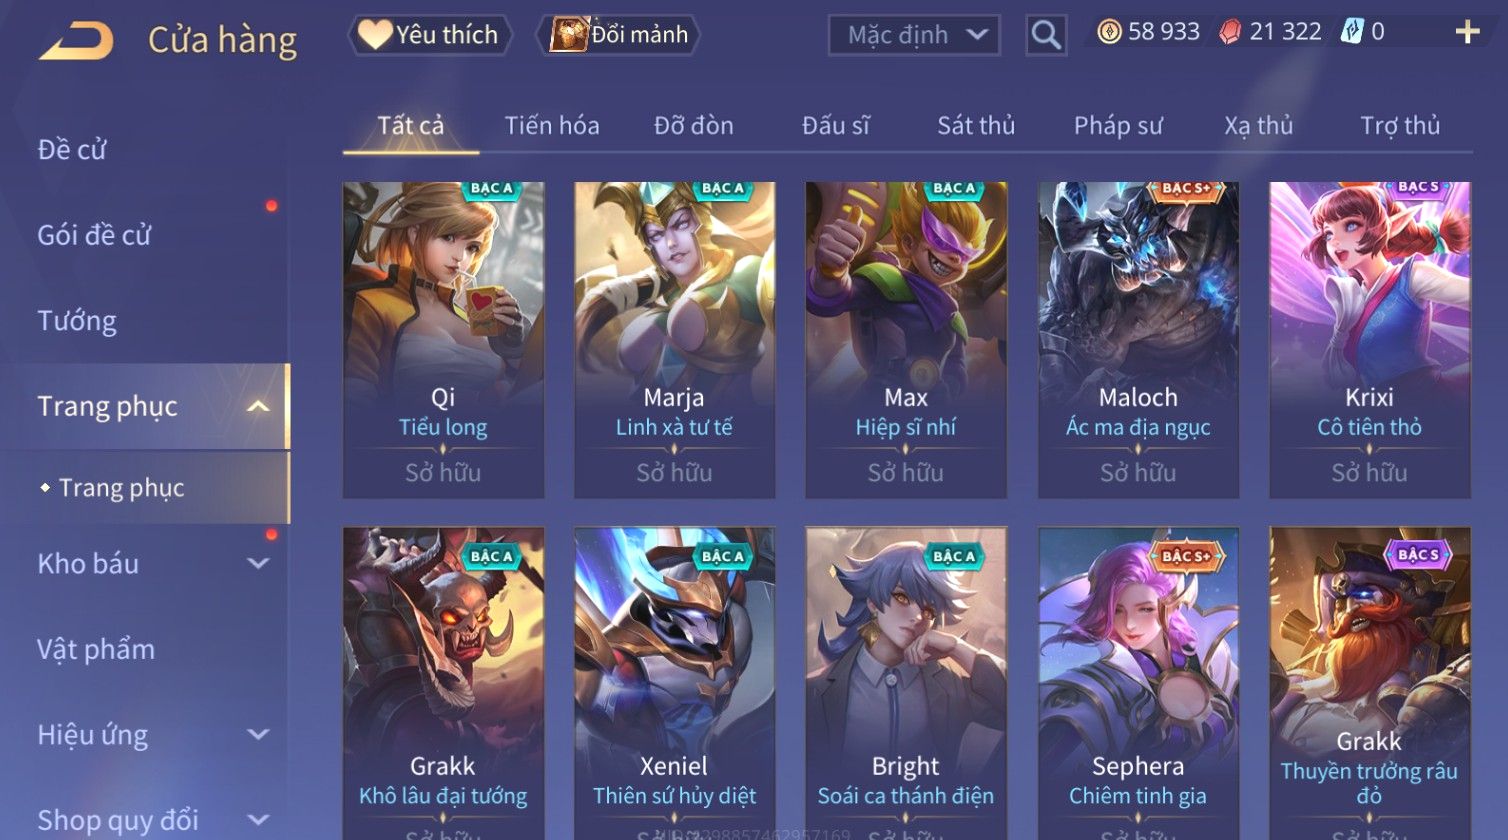
Task: Open the Mặc định sort dropdown
Action: (x=914, y=35)
